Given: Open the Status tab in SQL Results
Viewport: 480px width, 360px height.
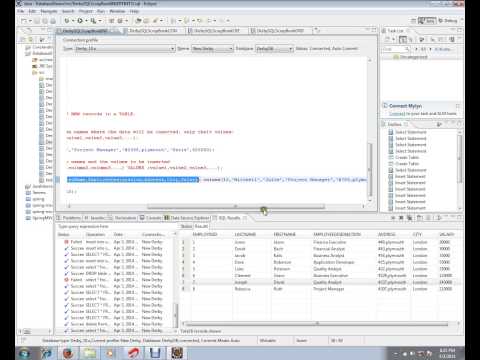Looking at the screenshot, I should tap(186, 226).
